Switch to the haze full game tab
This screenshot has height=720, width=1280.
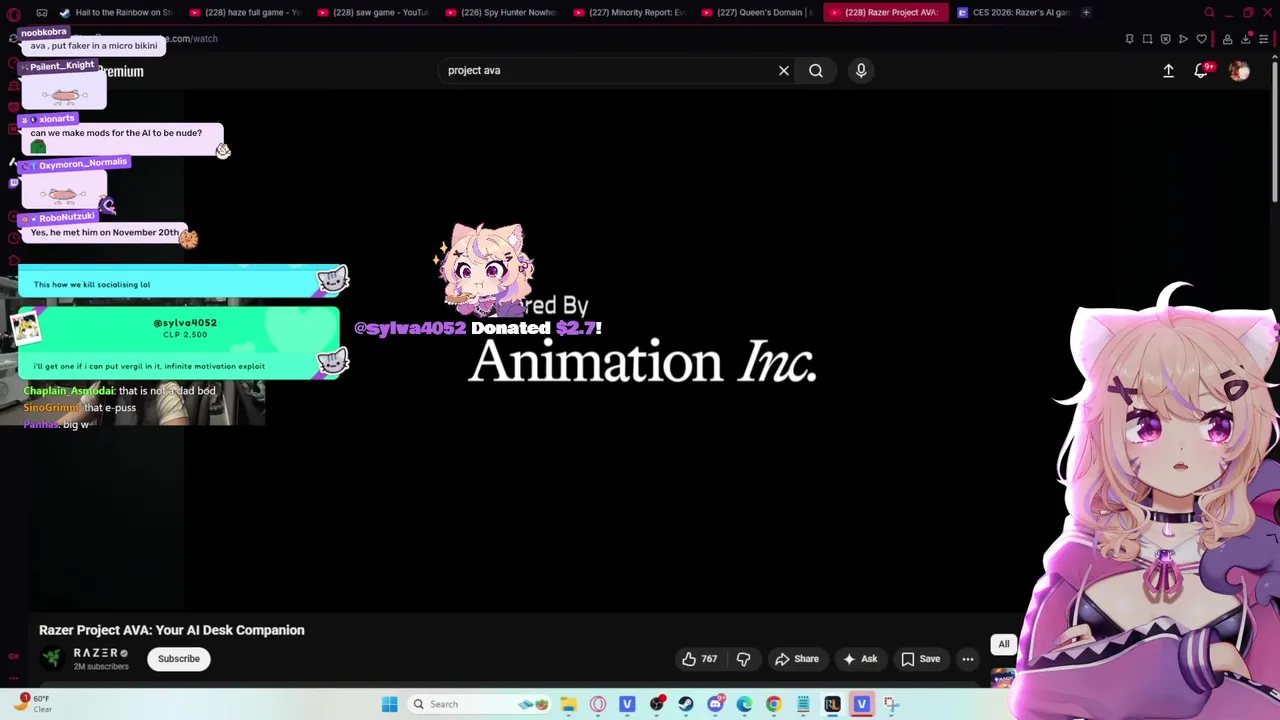coord(245,12)
